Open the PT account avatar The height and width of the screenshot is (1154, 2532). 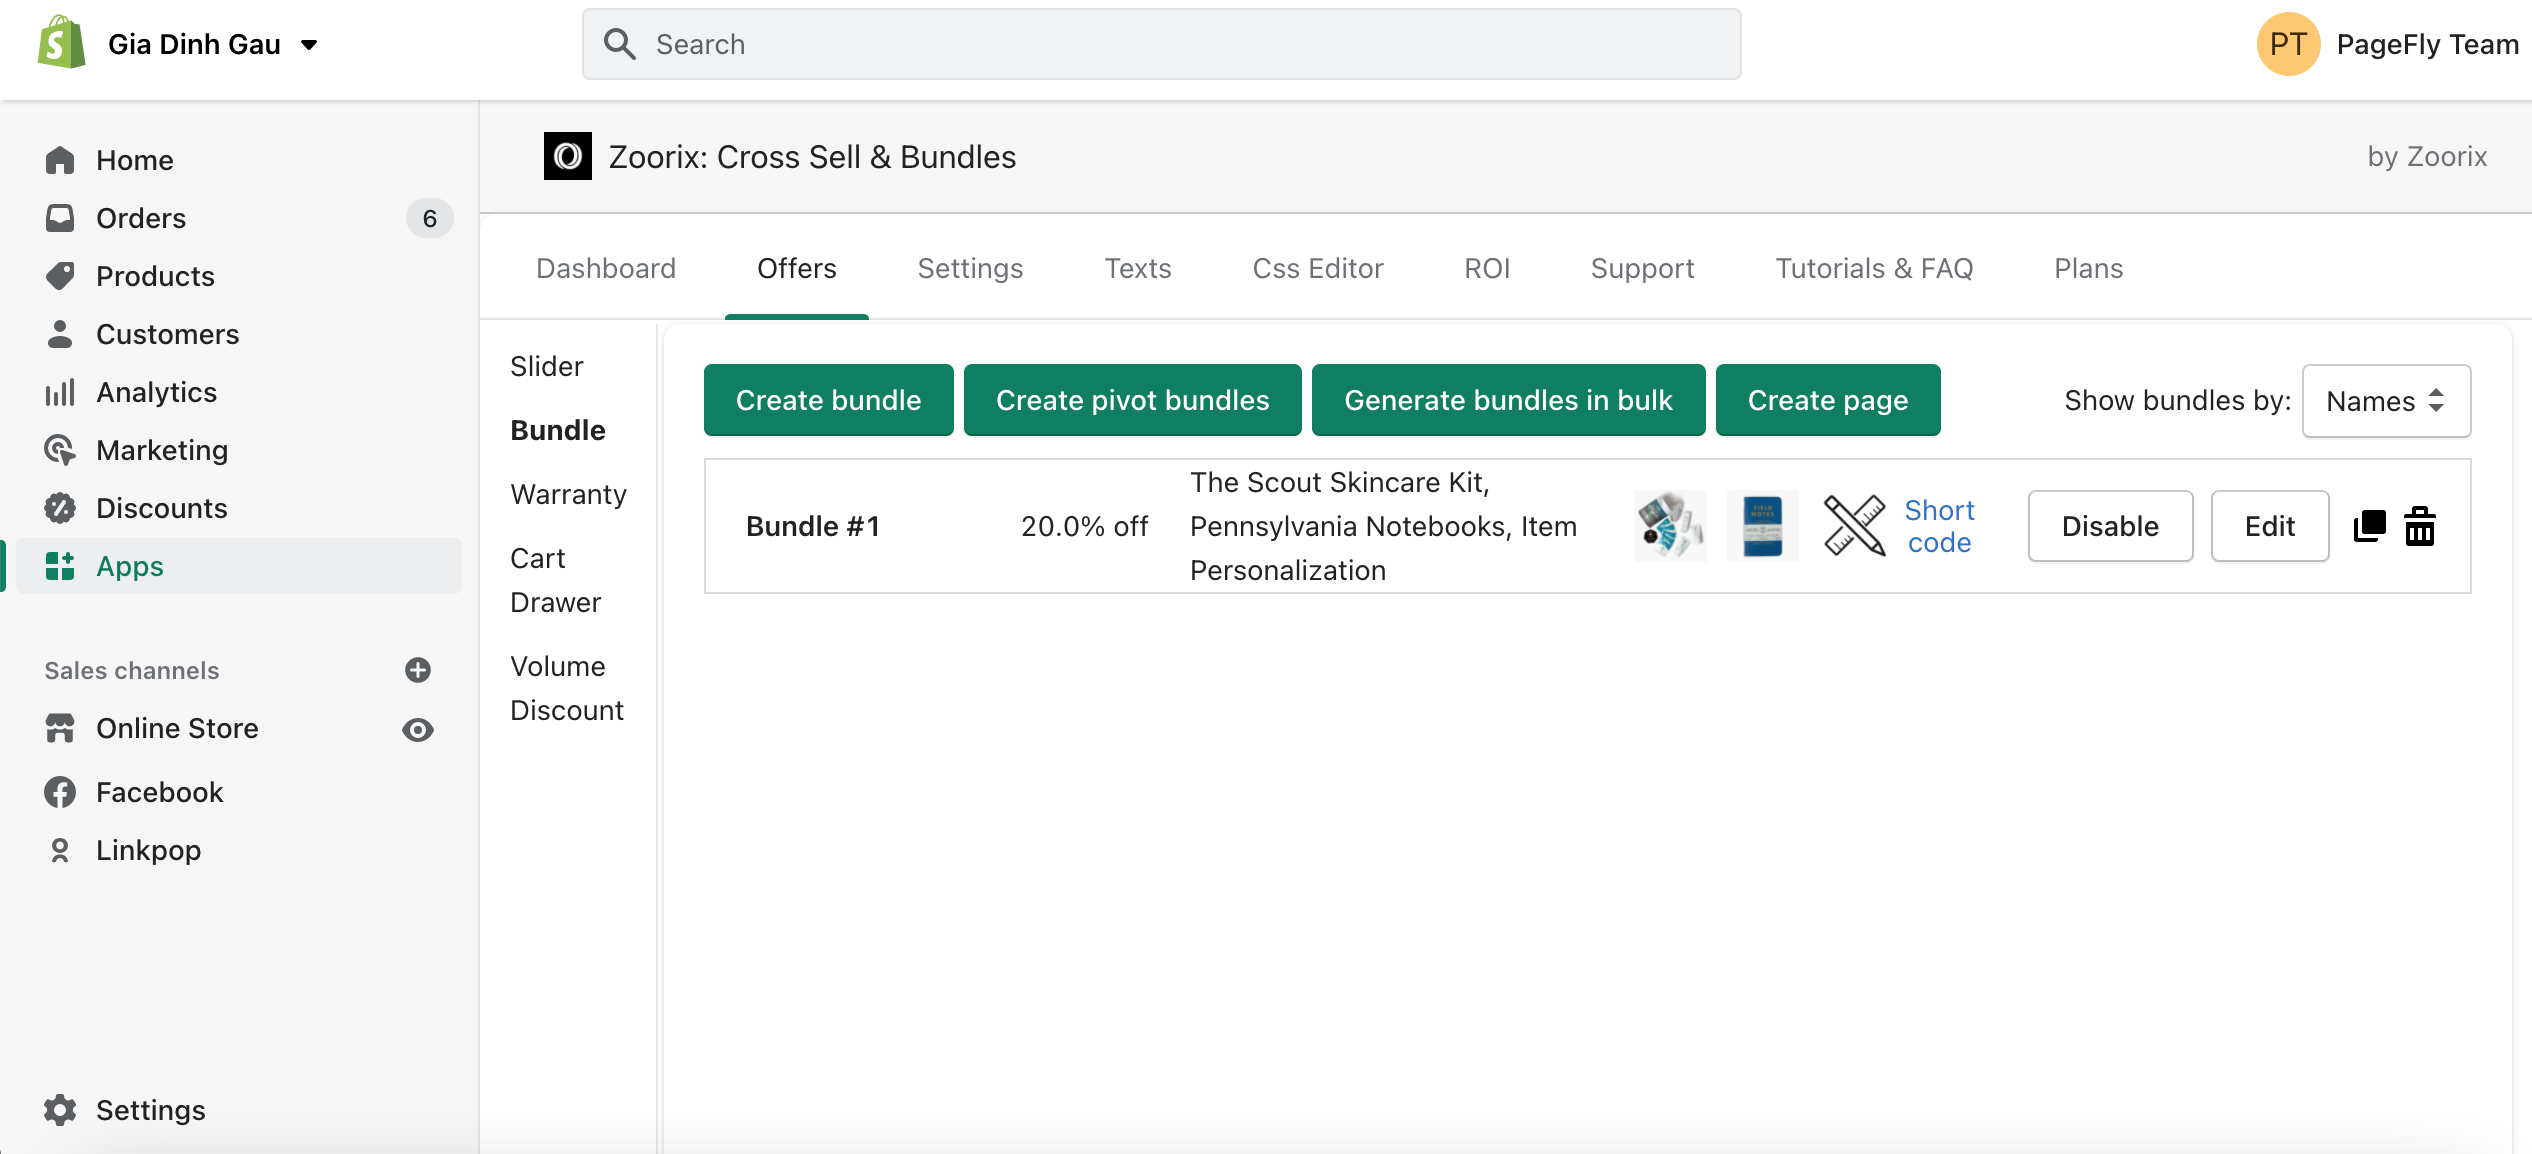[x=2288, y=44]
